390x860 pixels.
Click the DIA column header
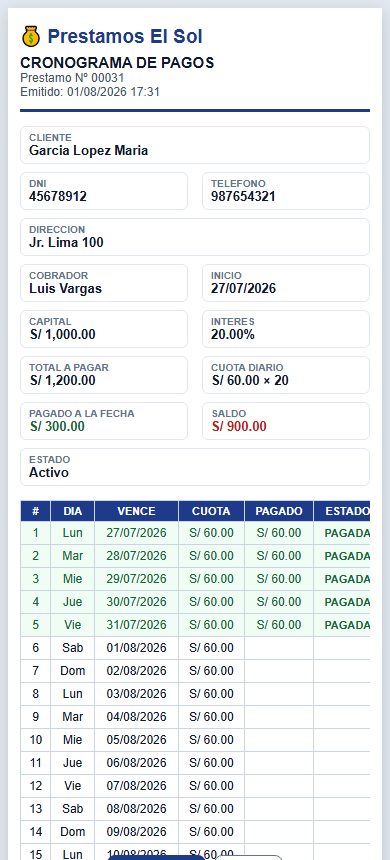pos(72,511)
